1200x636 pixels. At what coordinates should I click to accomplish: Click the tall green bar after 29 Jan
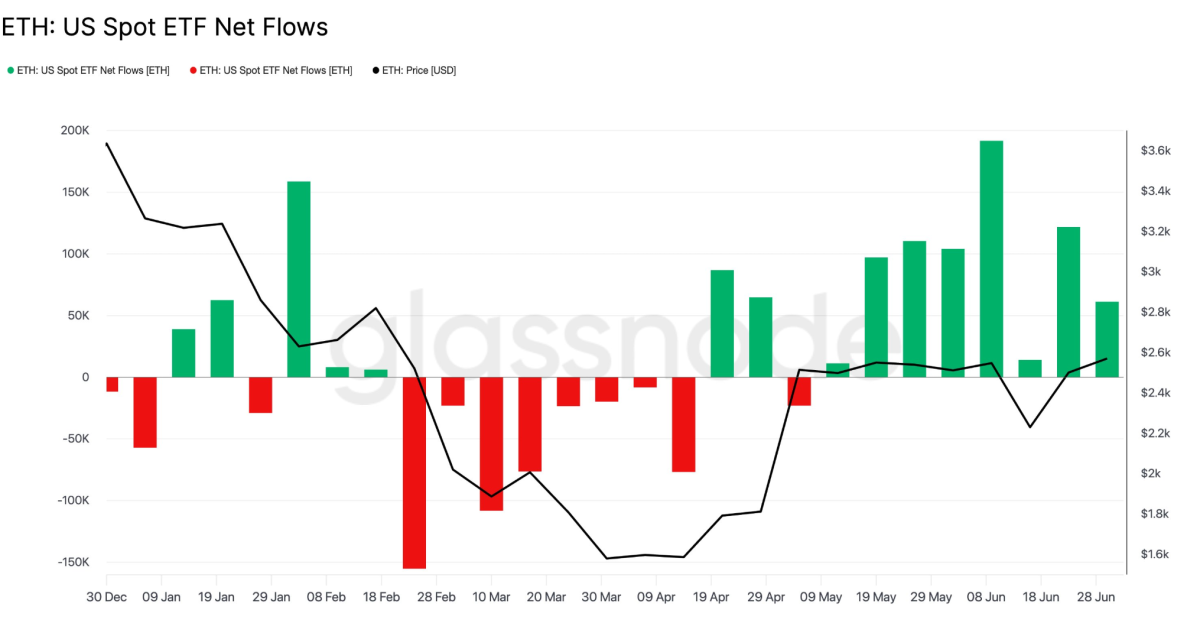click(299, 279)
